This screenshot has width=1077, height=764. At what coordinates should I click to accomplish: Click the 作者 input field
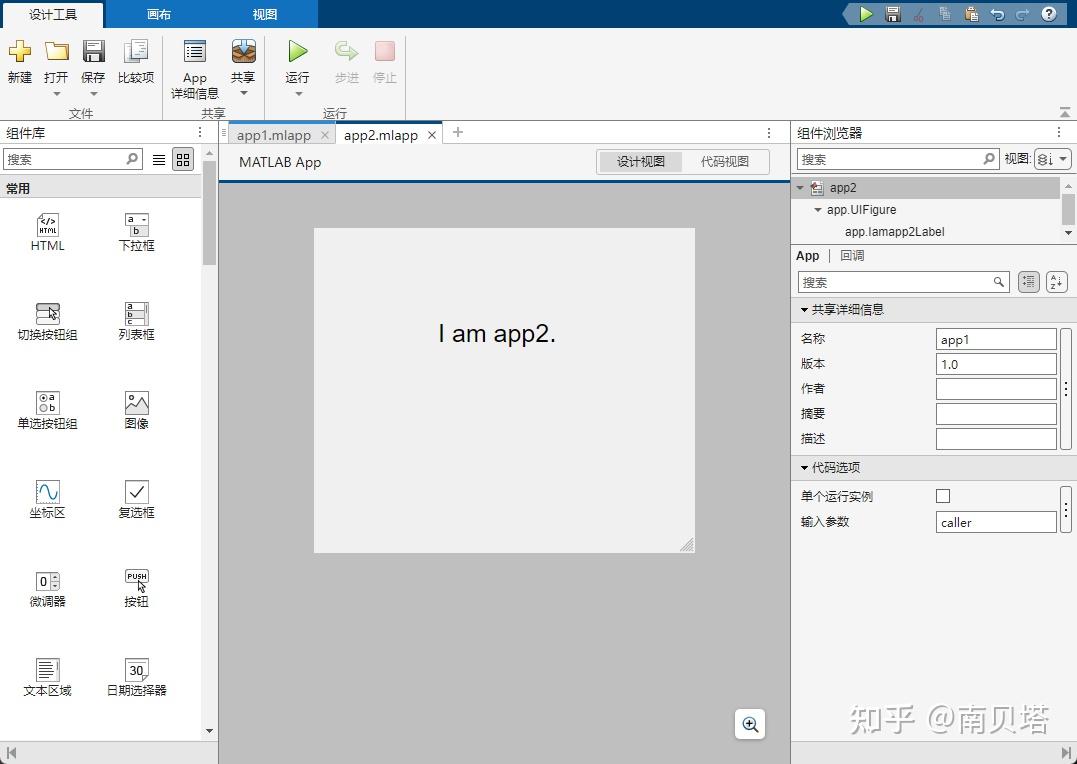pyautogui.click(x=995, y=388)
